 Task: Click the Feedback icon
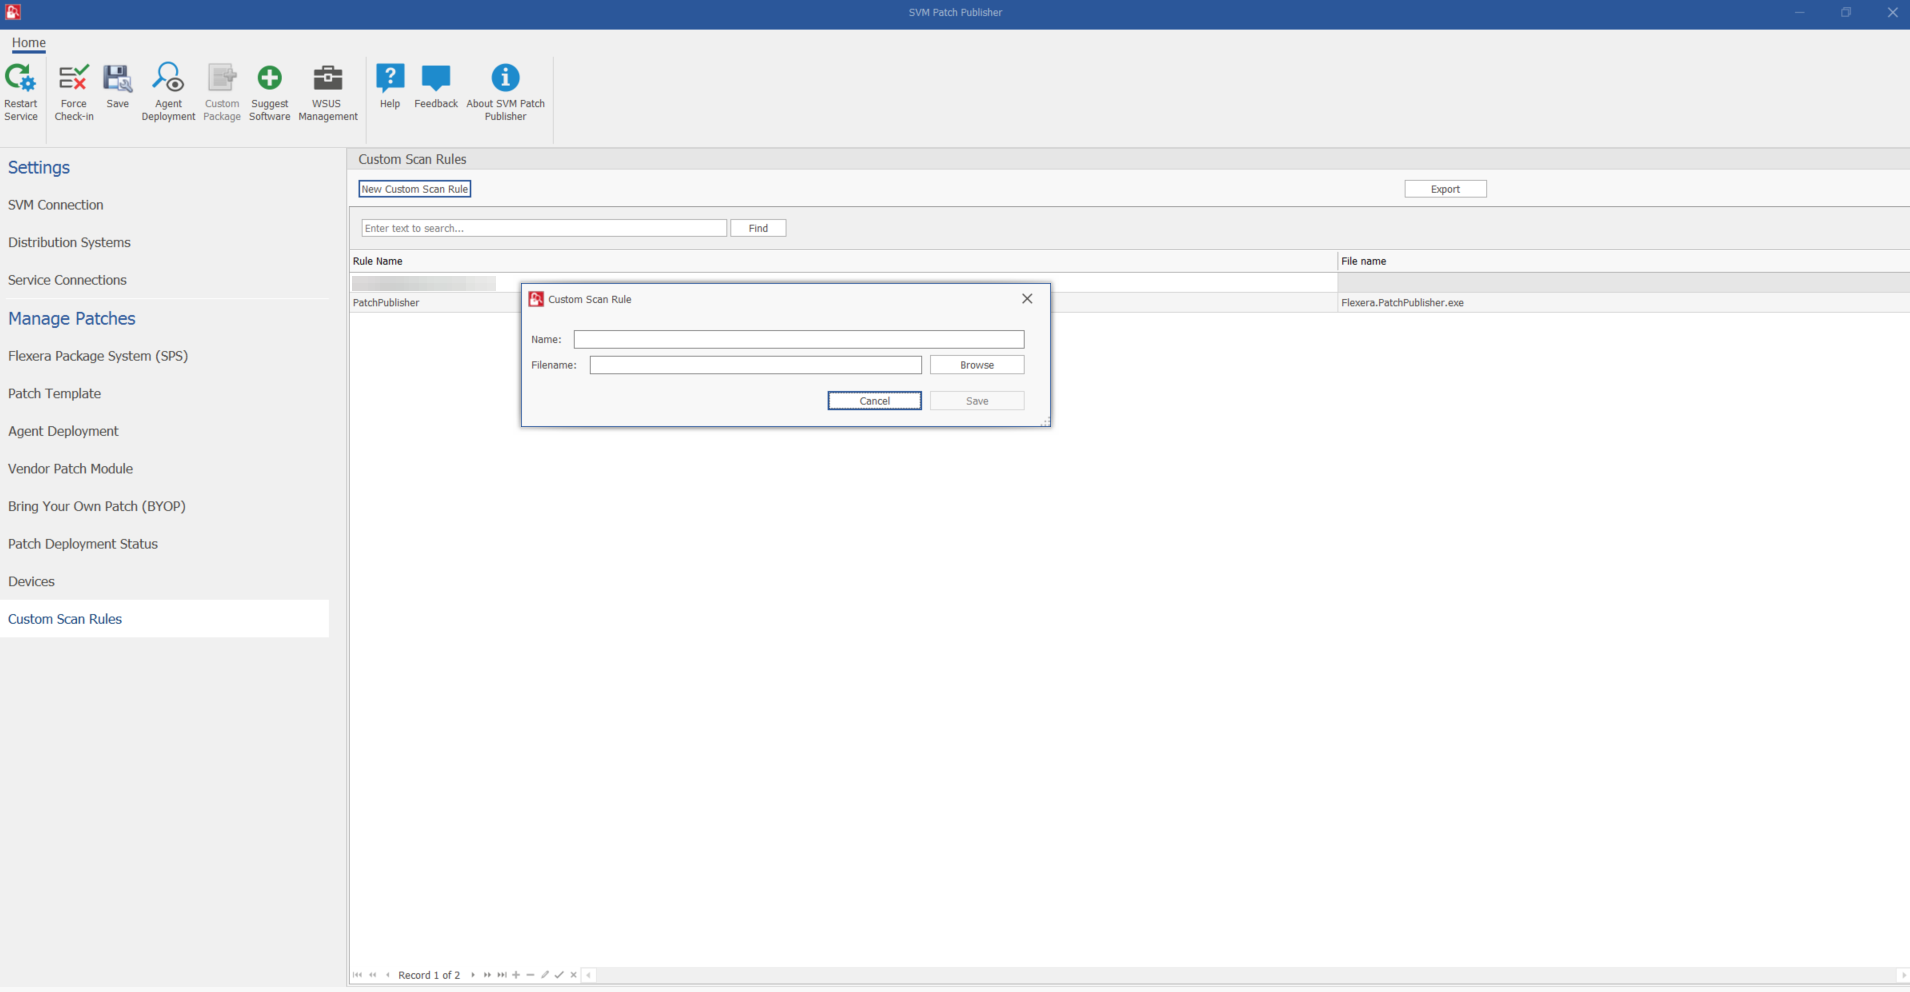coord(436,79)
